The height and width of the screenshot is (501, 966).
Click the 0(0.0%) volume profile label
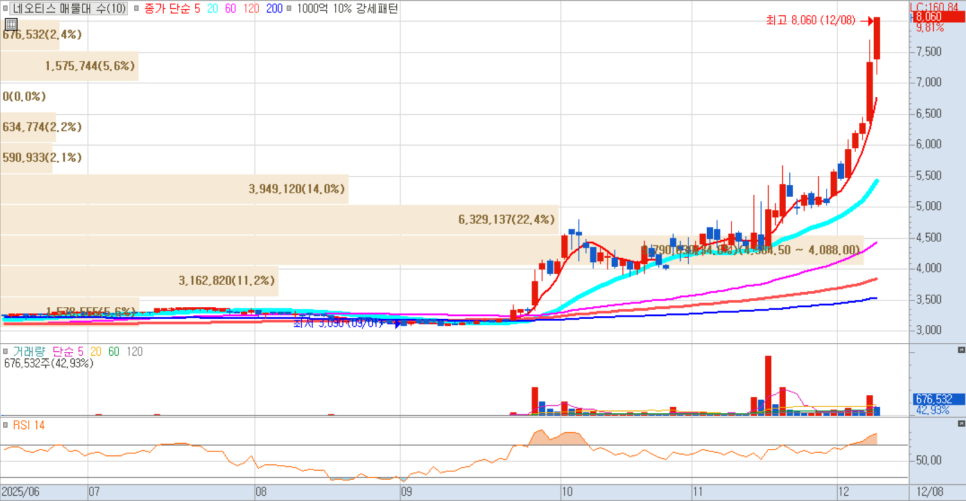click(x=24, y=96)
